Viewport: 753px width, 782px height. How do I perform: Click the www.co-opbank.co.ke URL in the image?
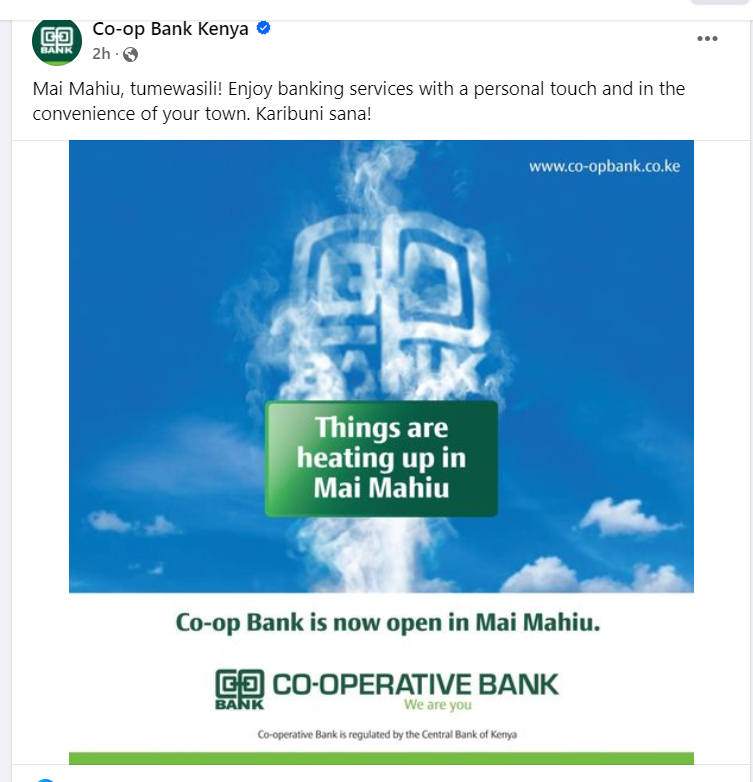pos(604,166)
